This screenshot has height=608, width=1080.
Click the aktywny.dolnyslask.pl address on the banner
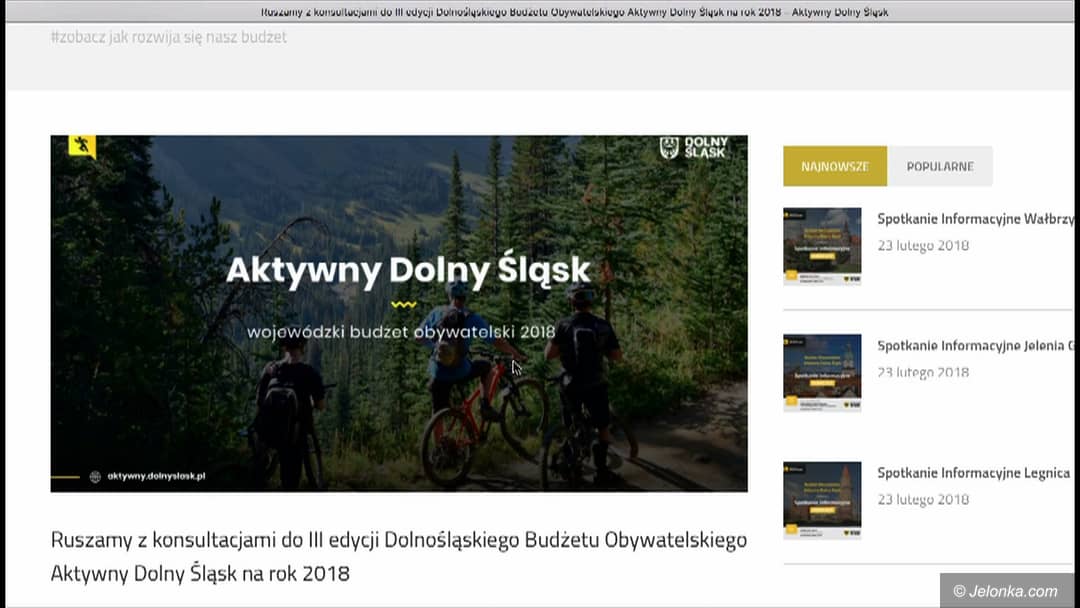point(156,477)
